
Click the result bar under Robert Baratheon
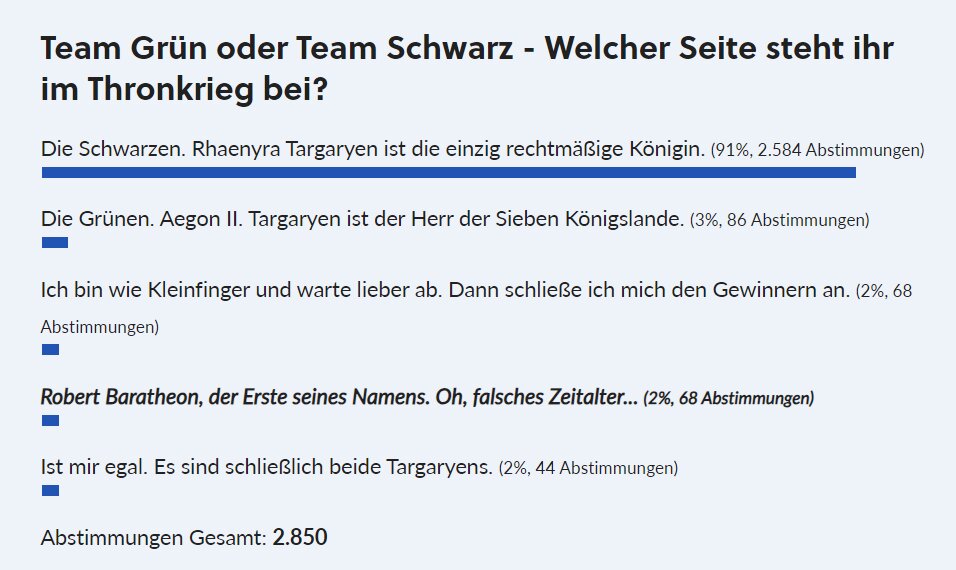[x=50, y=420]
